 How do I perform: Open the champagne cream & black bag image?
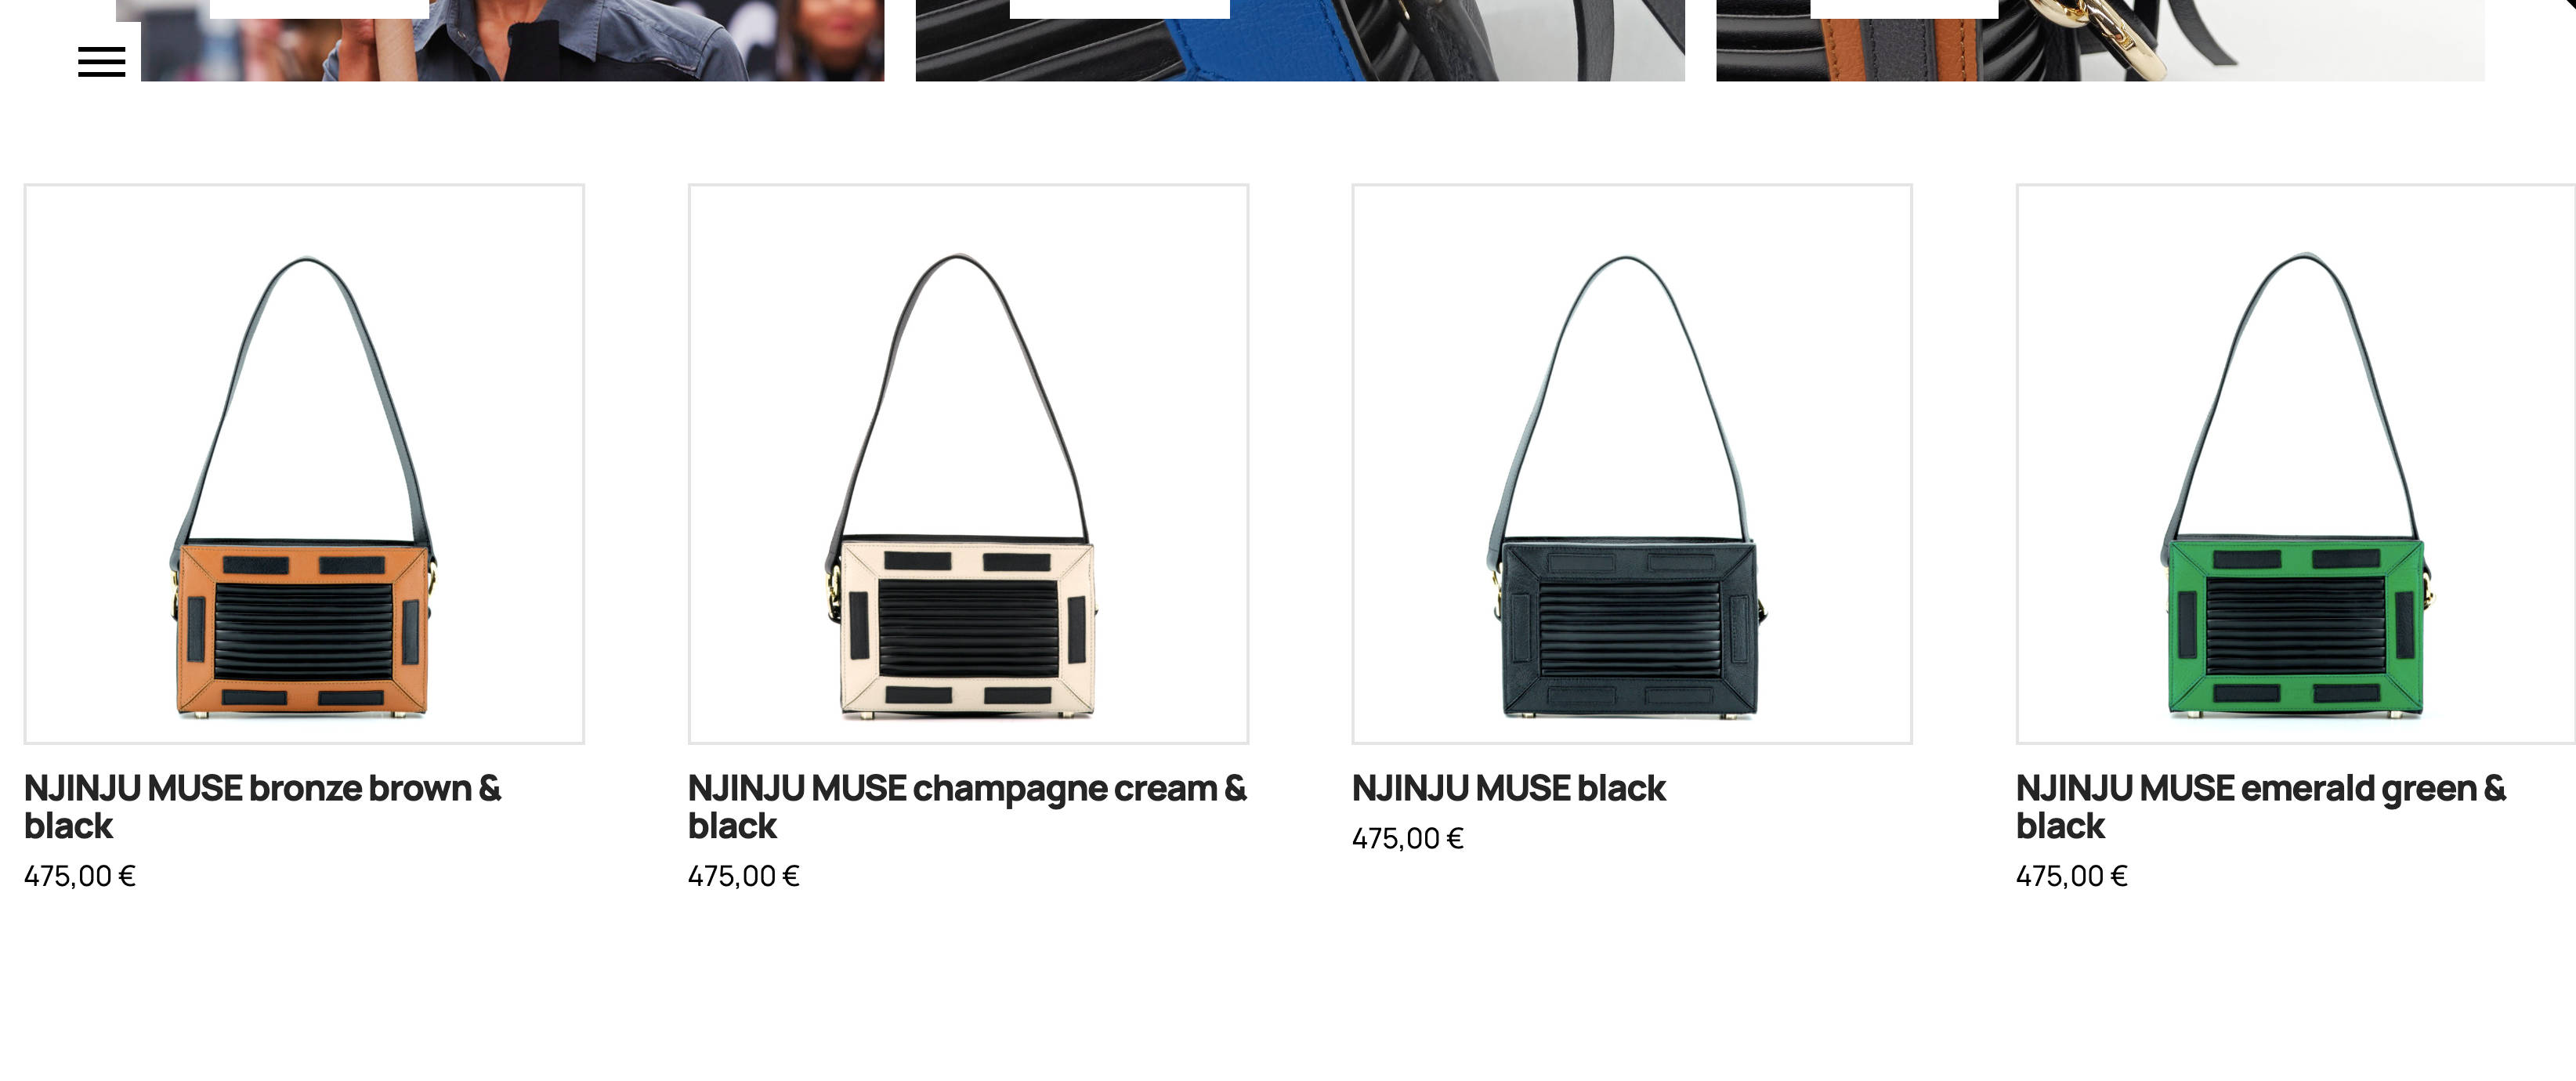968,464
